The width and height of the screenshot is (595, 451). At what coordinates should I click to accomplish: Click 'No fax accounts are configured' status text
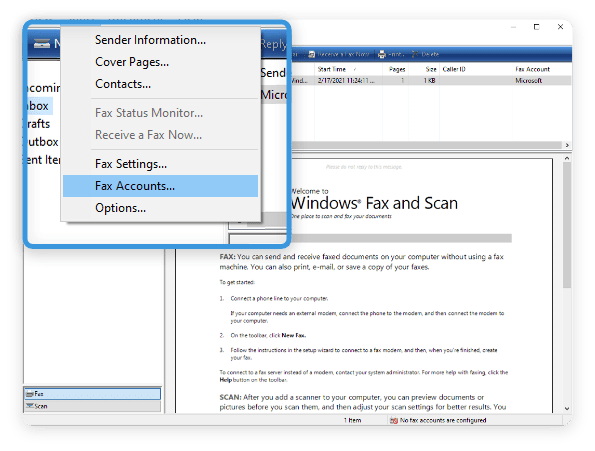[443, 420]
